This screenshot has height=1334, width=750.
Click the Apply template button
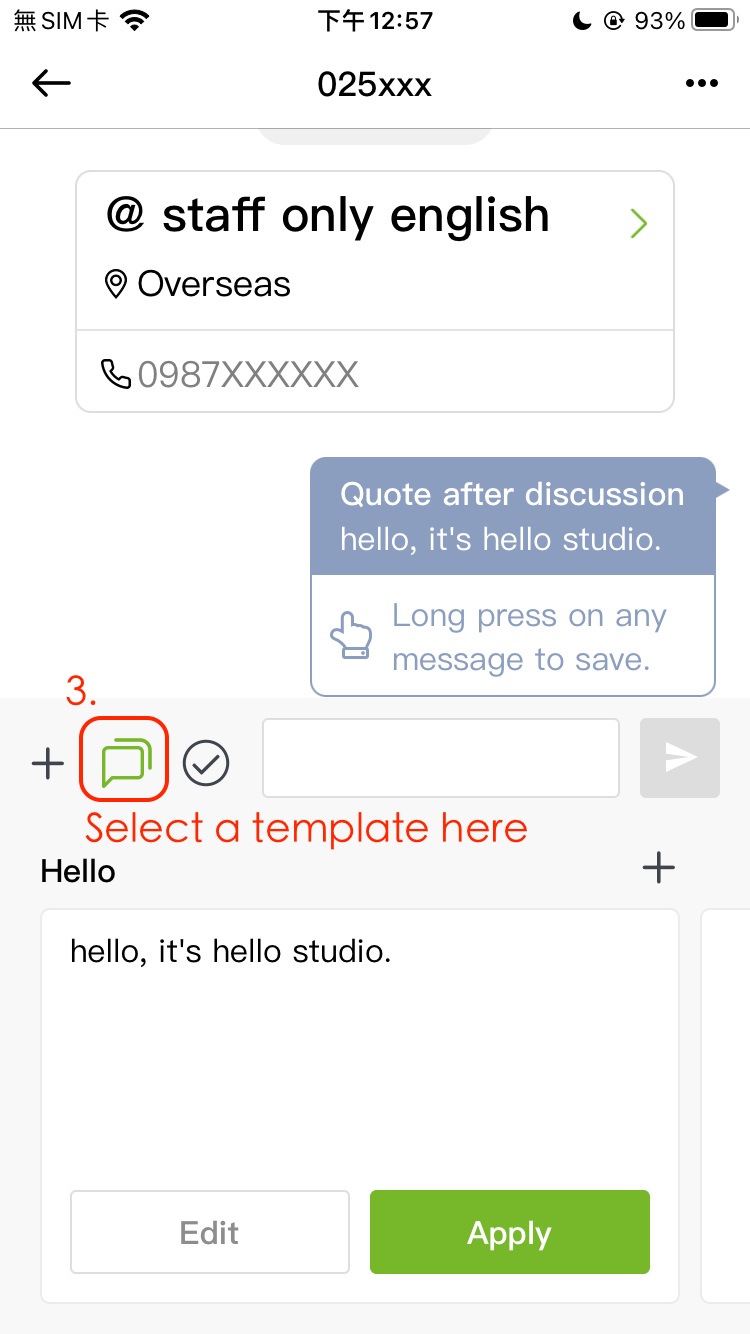509,1232
